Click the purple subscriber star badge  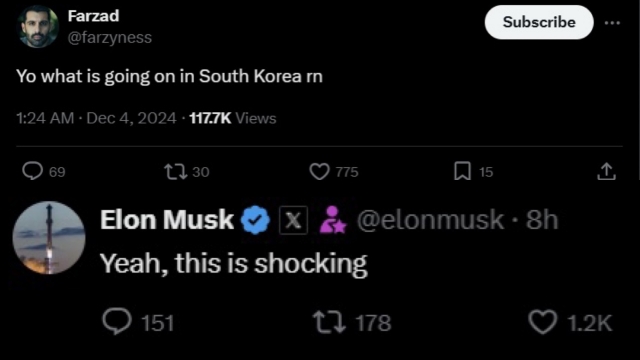[x=332, y=220]
